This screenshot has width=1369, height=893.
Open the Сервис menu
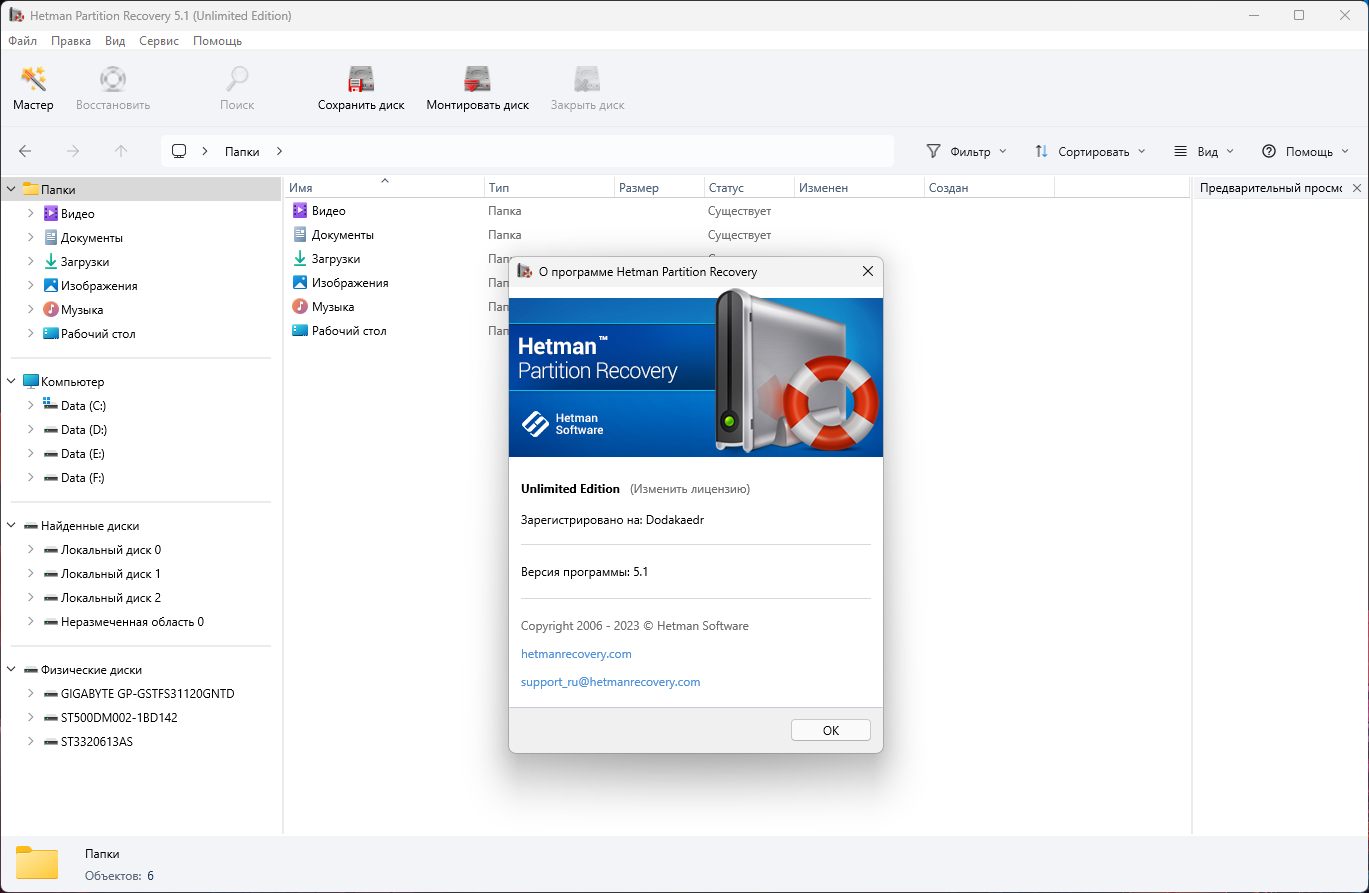pos(159,41)
